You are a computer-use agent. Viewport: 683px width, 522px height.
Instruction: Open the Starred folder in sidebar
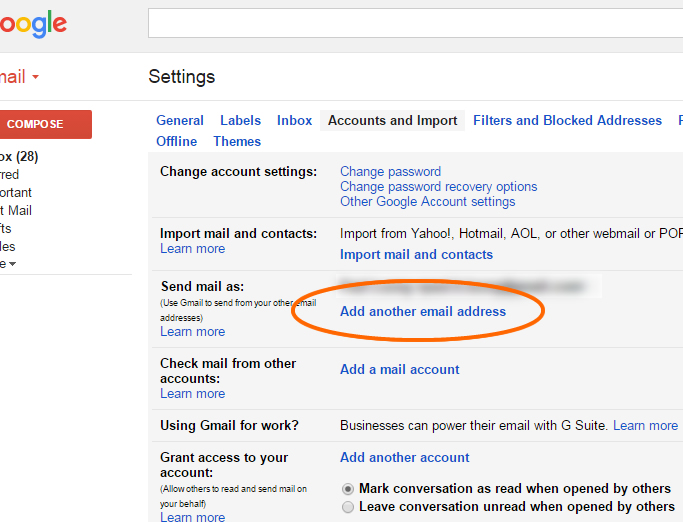[10, 174]
